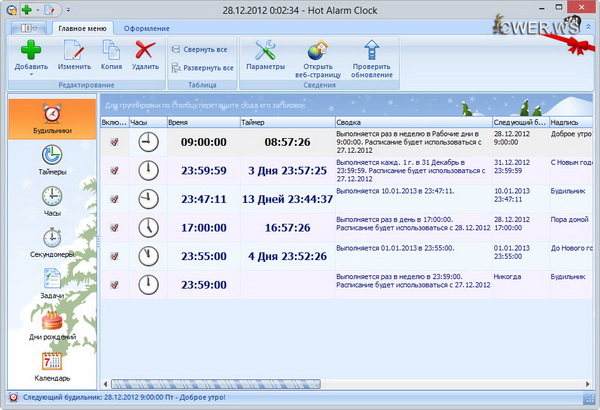600x410 pixels.
Task: Click the Удалить (Delete) red X icon
Action: pos(145,48)
